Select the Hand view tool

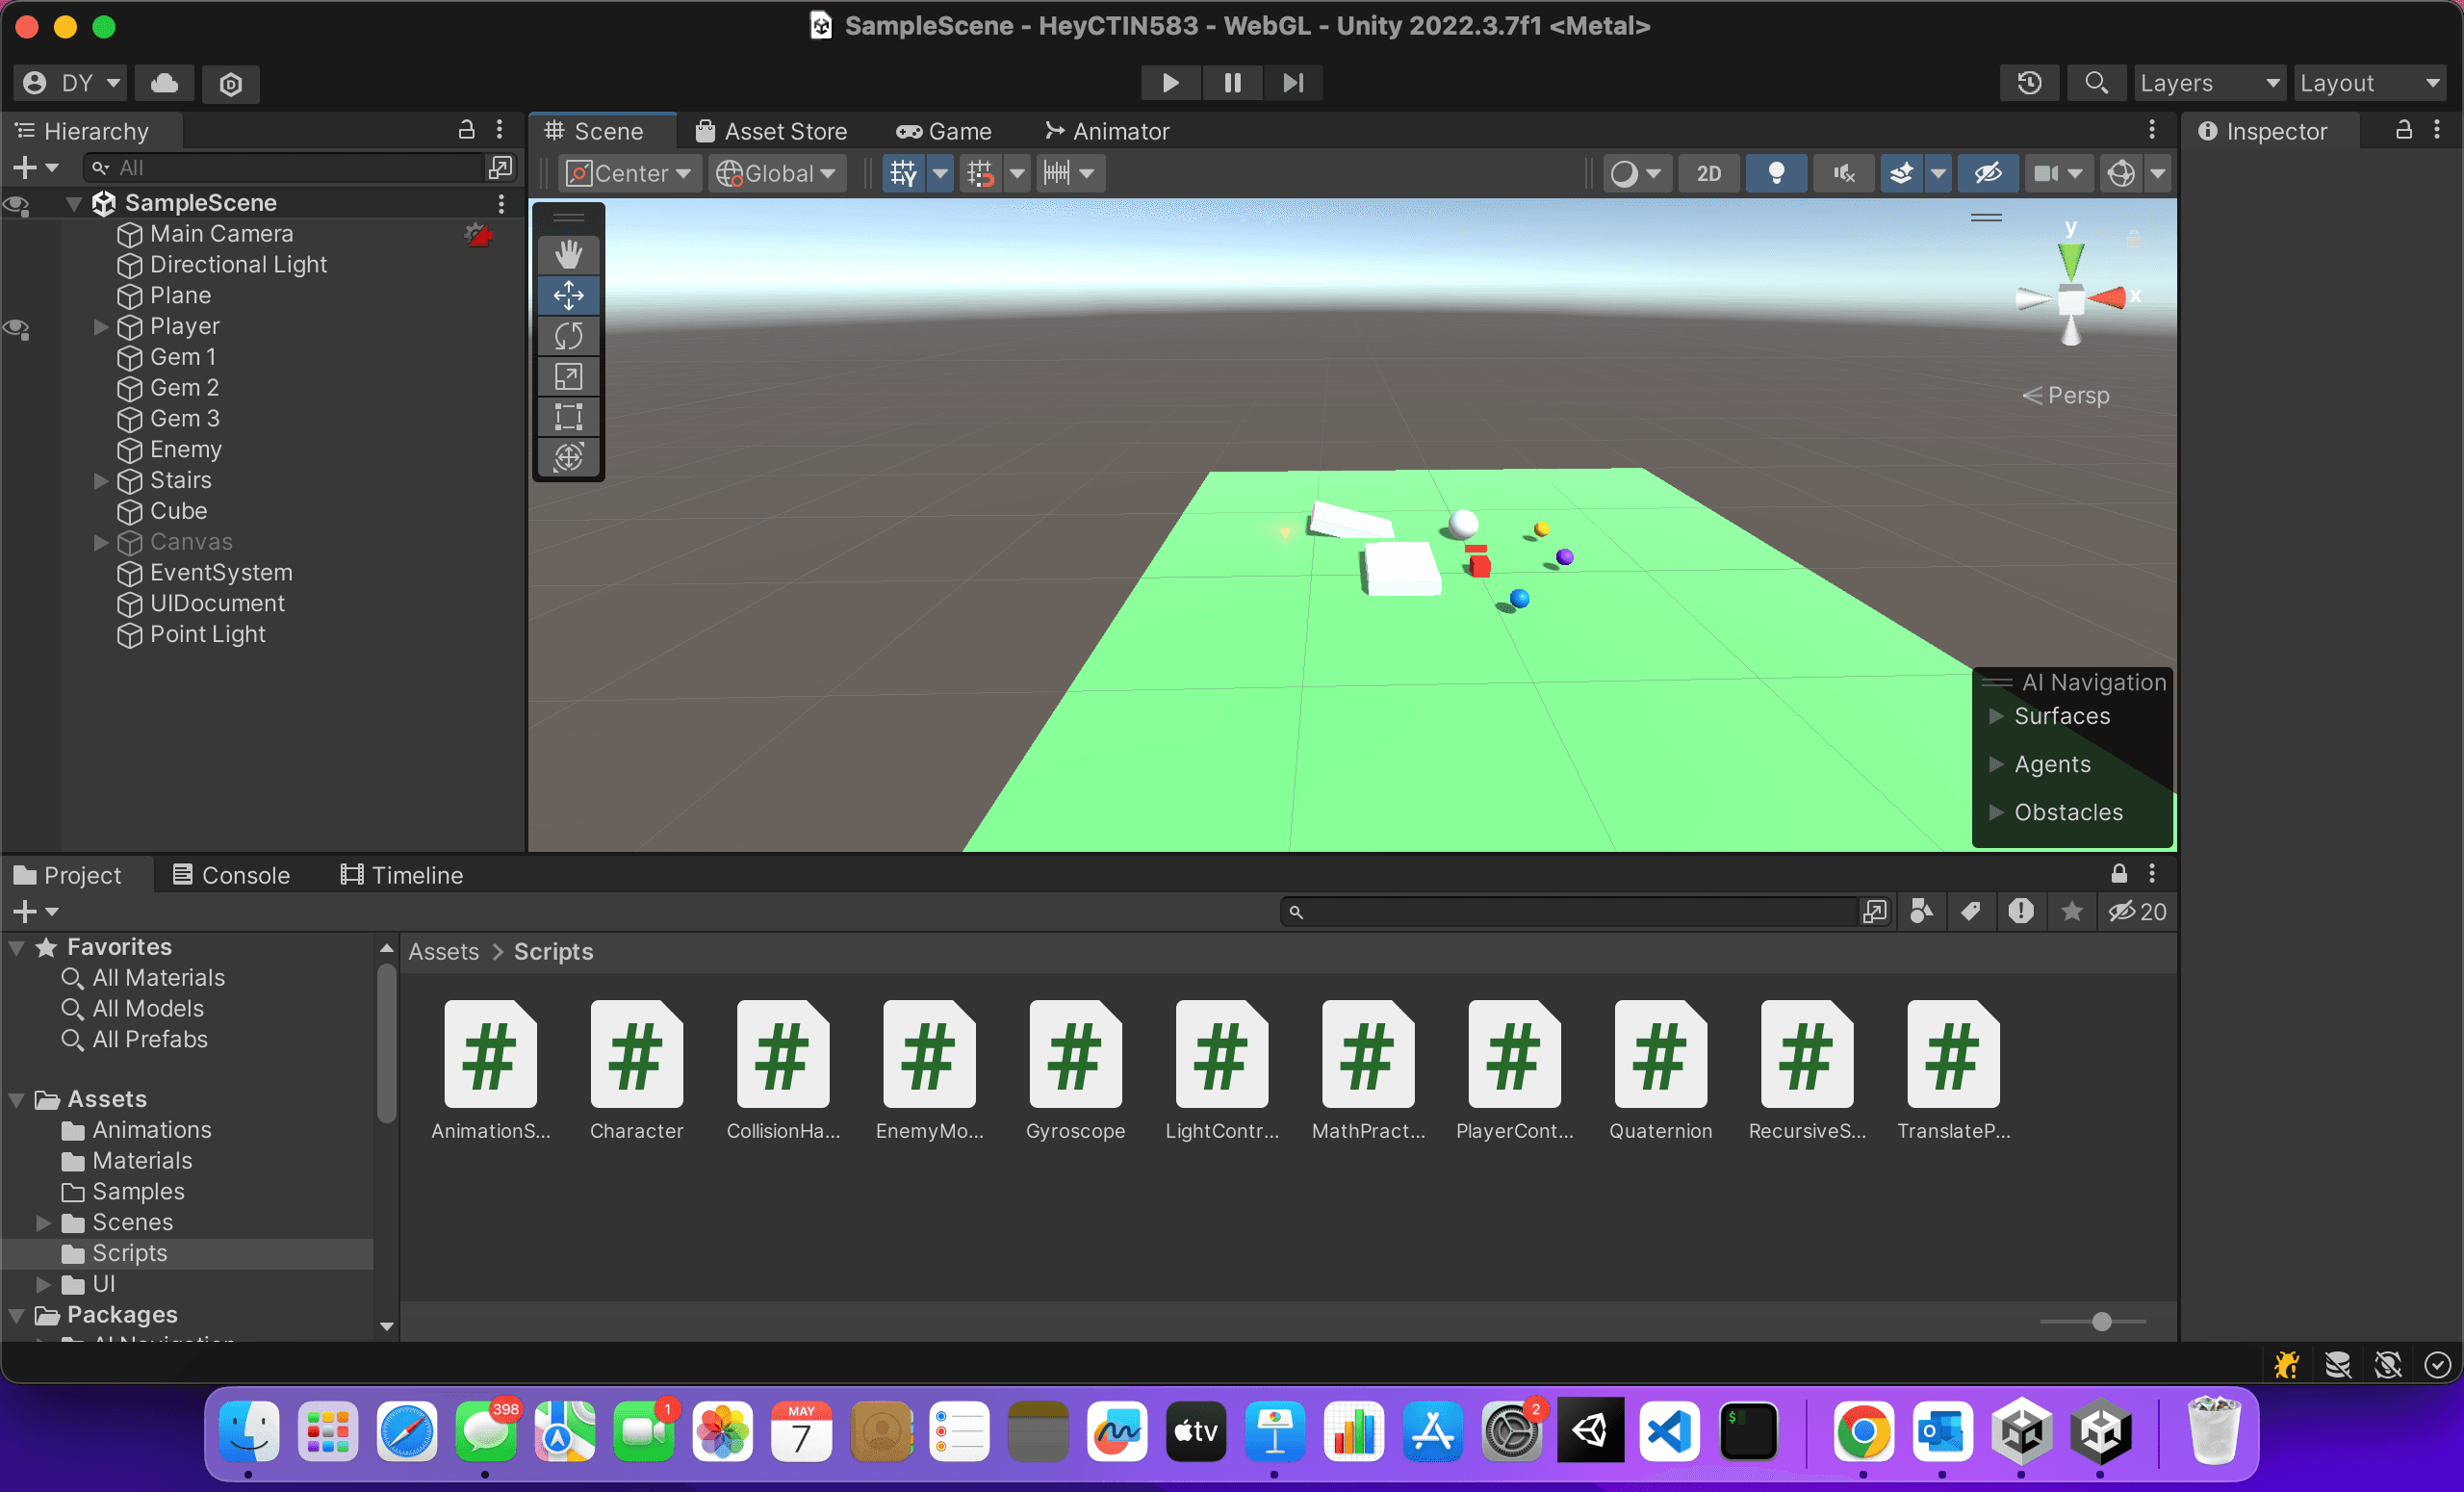pos(568,254)
